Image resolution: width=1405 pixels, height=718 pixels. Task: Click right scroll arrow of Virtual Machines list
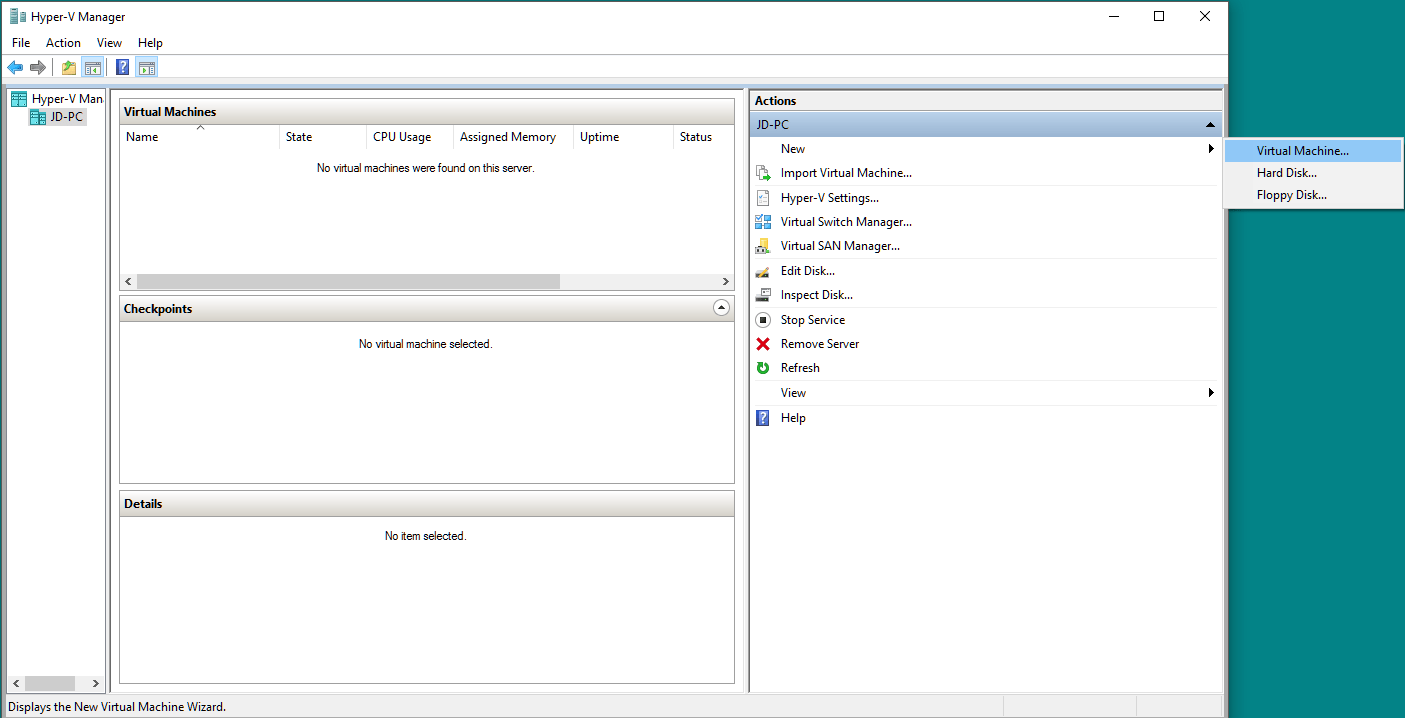pyautogui.click(x=726, y=282)
